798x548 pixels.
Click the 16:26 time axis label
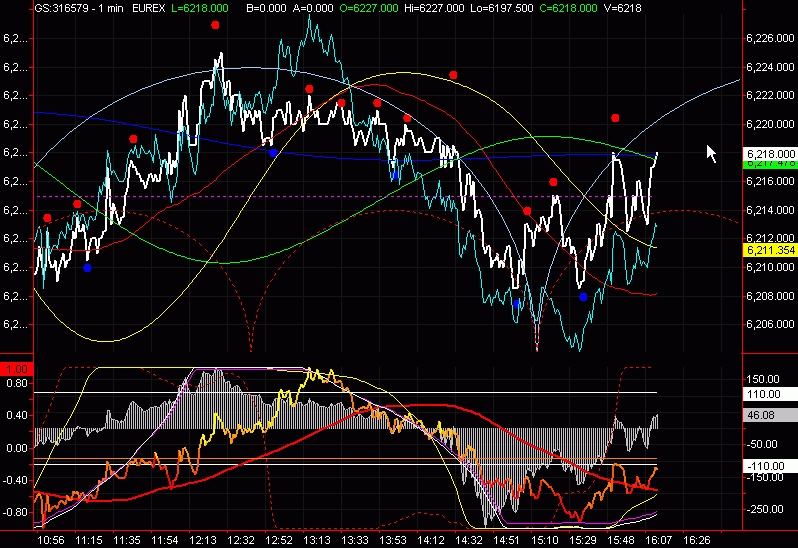tap(697, 540)
